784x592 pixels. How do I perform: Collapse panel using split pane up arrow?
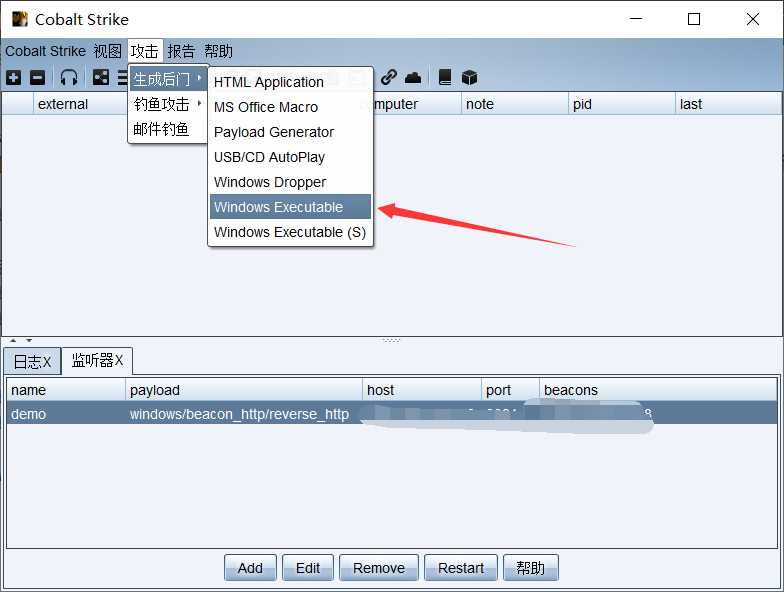14,340
